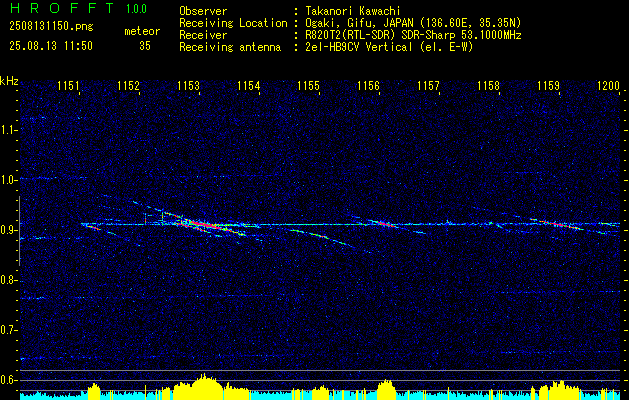Click the yellow signal peak below 1159
This screenshot has height=400, width=629.
[558, 389]
